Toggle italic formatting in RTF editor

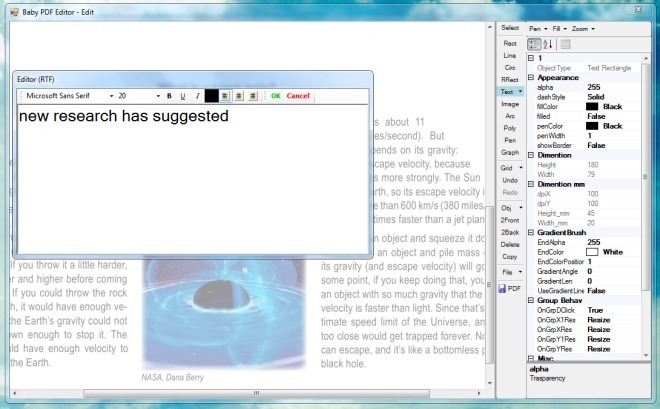pyautogui.click(x=197, y=96)
